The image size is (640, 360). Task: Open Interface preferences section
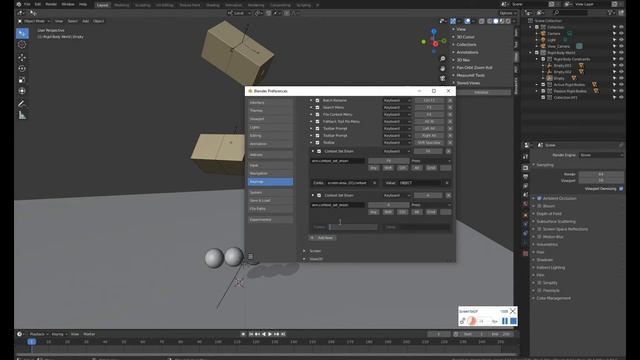click(x=270, y=102)
